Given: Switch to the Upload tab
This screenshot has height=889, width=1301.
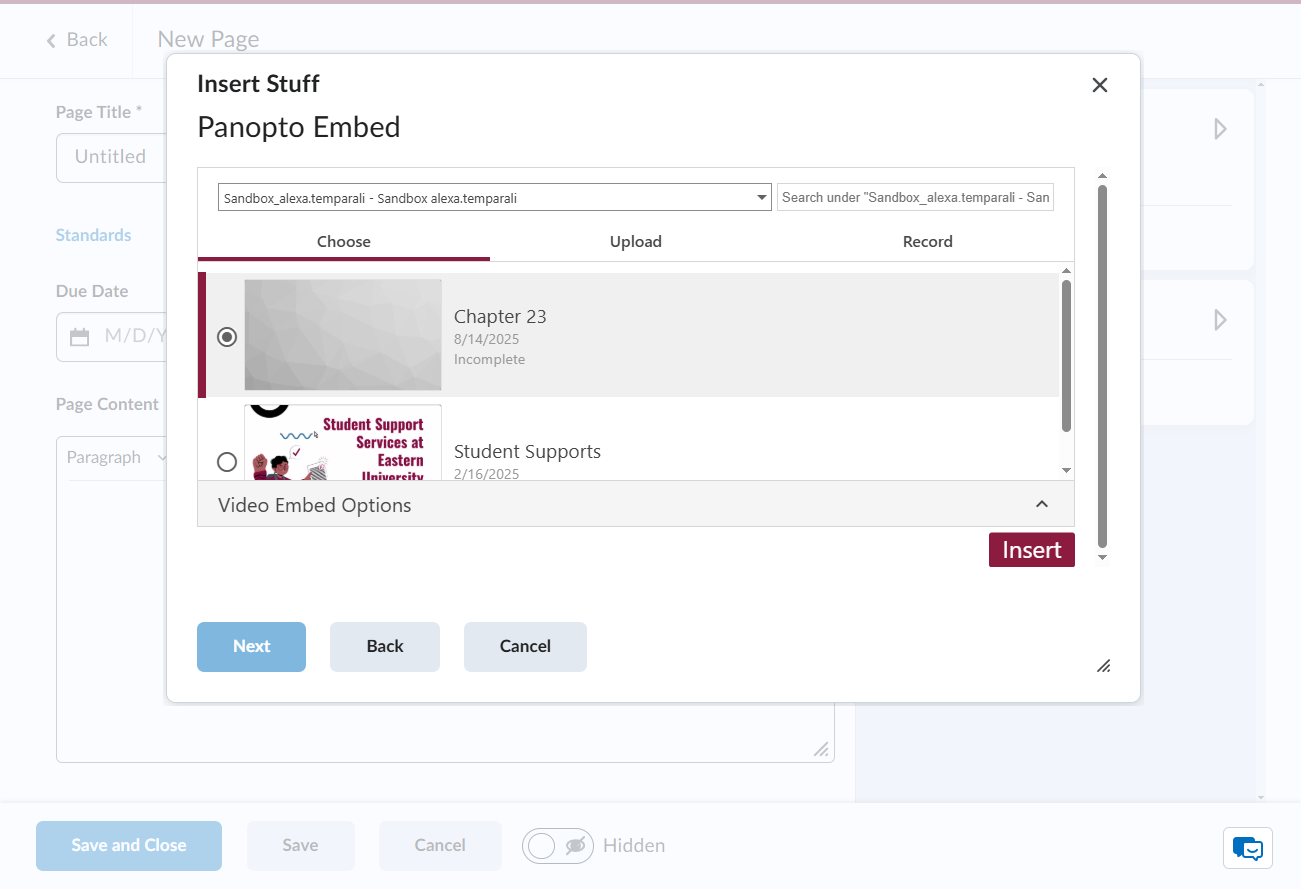Looking at the screenshot, I should 636,241.
